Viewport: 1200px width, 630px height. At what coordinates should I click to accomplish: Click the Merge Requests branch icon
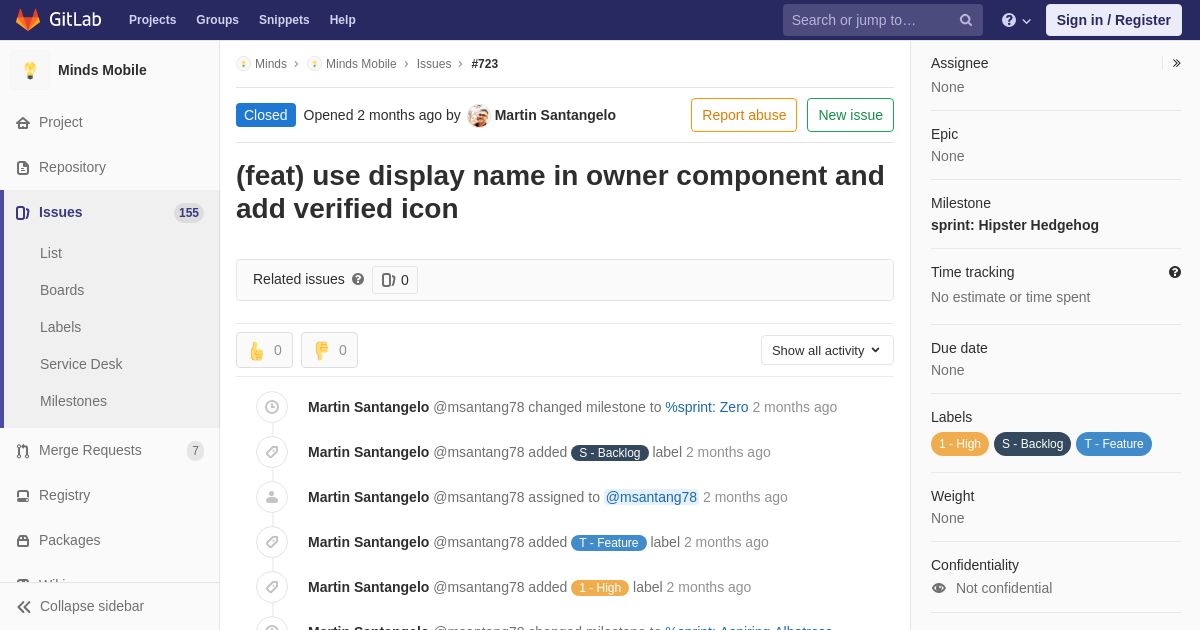pyautogui.click(x=23, y=451)
